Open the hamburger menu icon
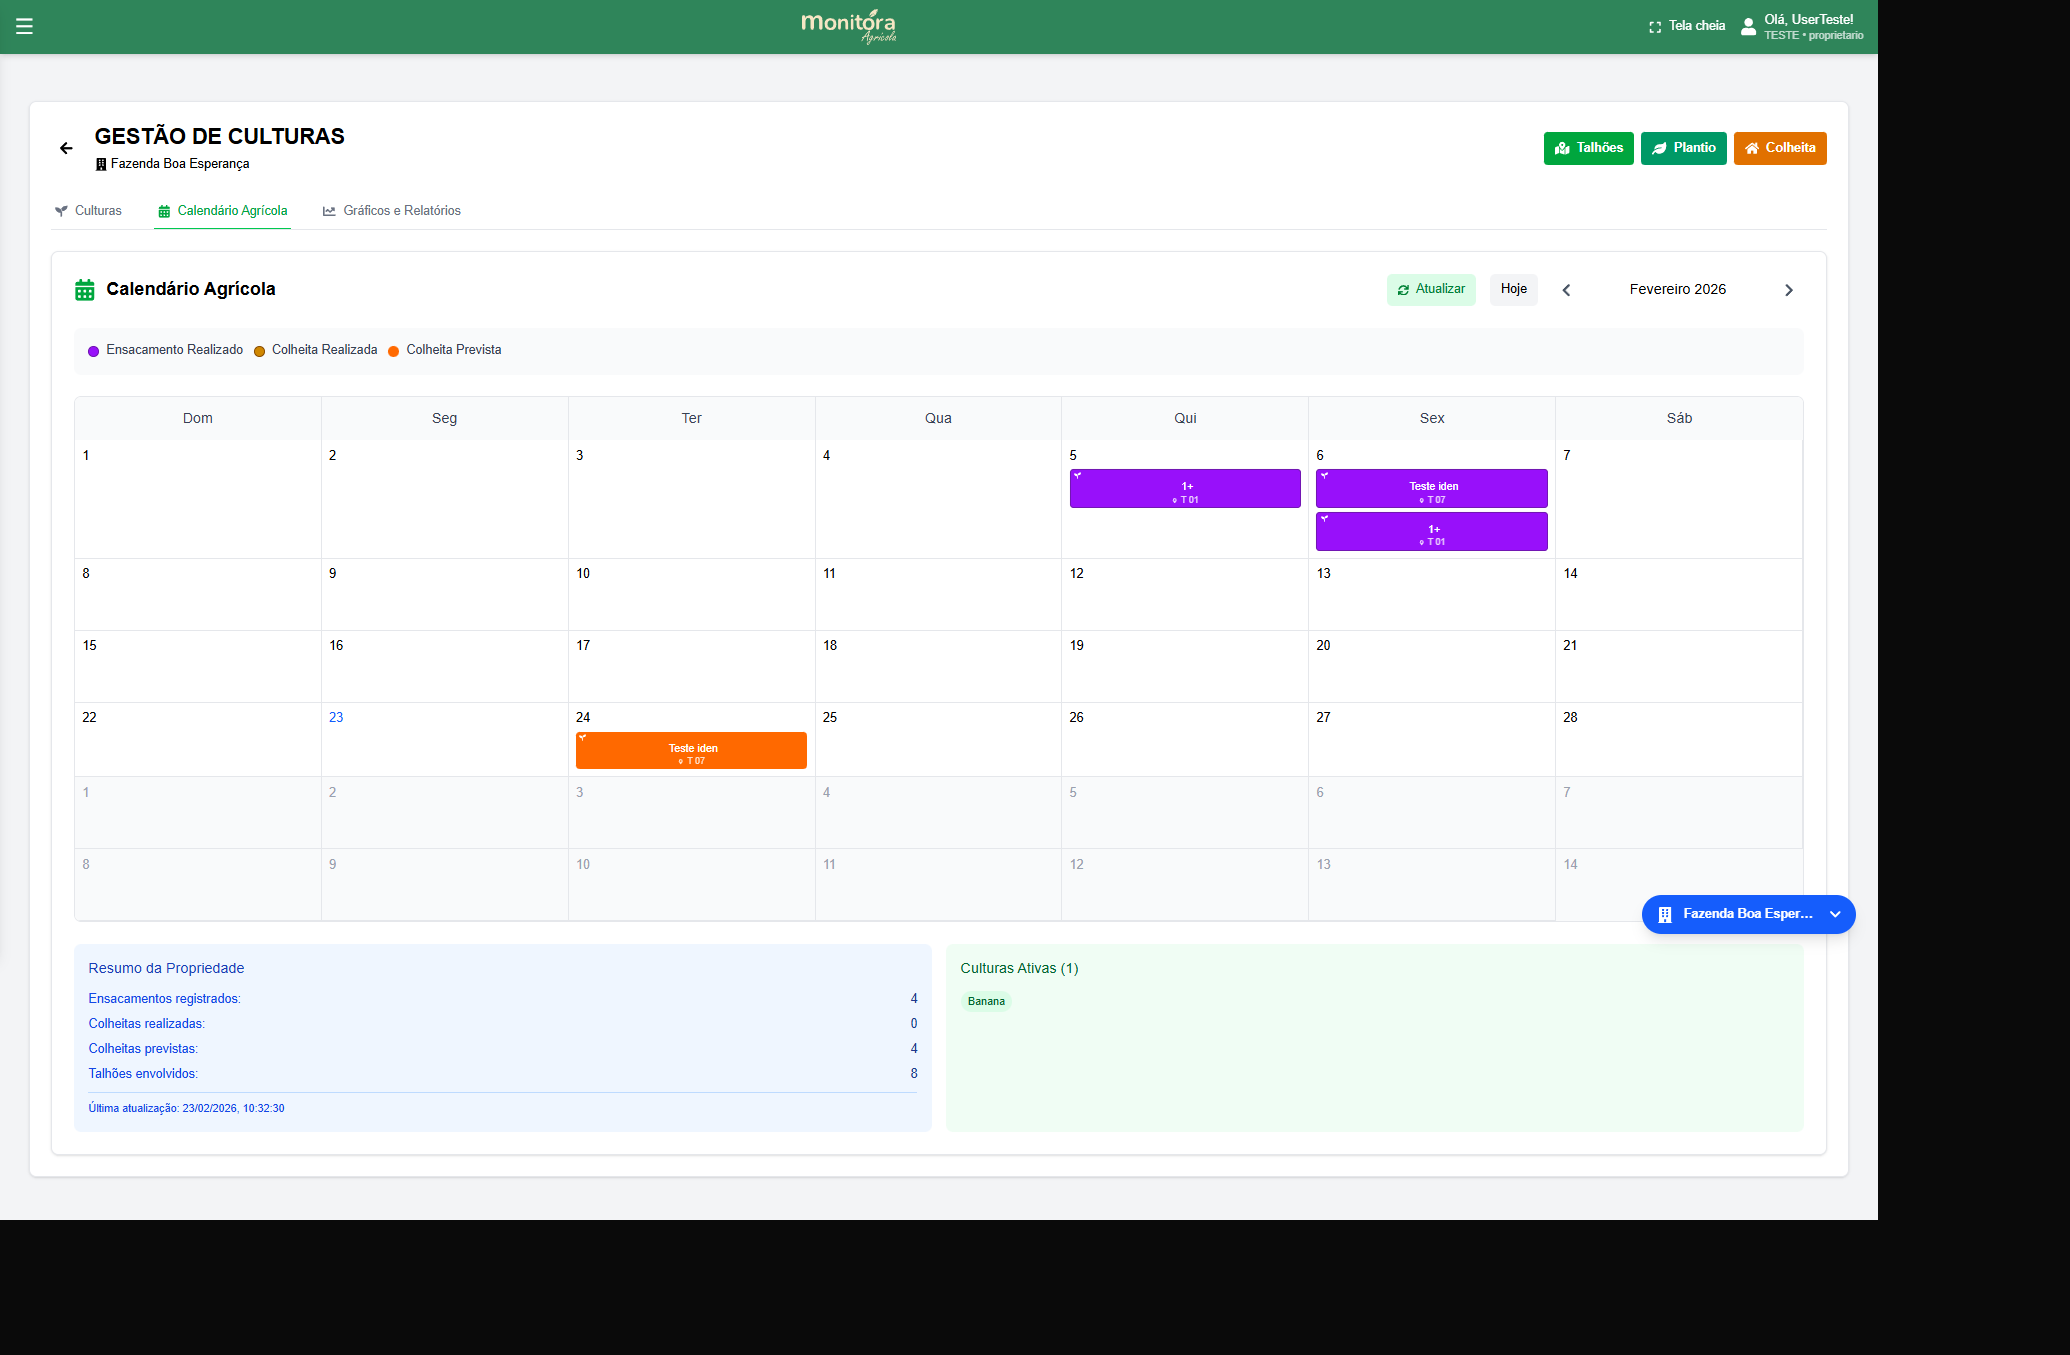 25,27
